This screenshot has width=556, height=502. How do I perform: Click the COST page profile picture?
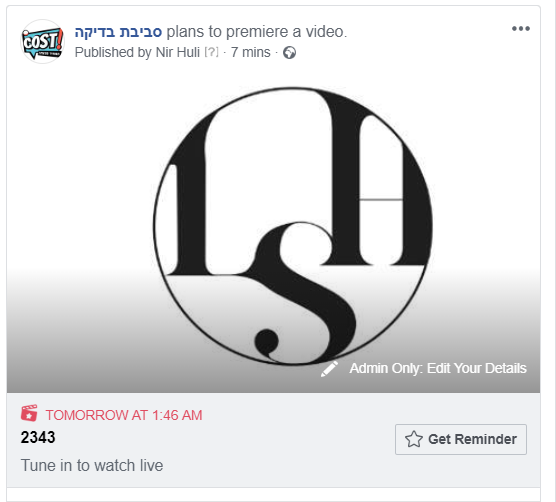click(43, 41)
